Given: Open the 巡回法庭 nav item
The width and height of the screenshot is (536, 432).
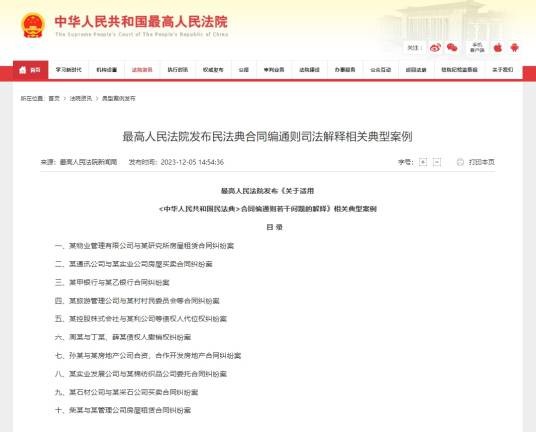Looking at the screenshot, I should click(416, 70).
